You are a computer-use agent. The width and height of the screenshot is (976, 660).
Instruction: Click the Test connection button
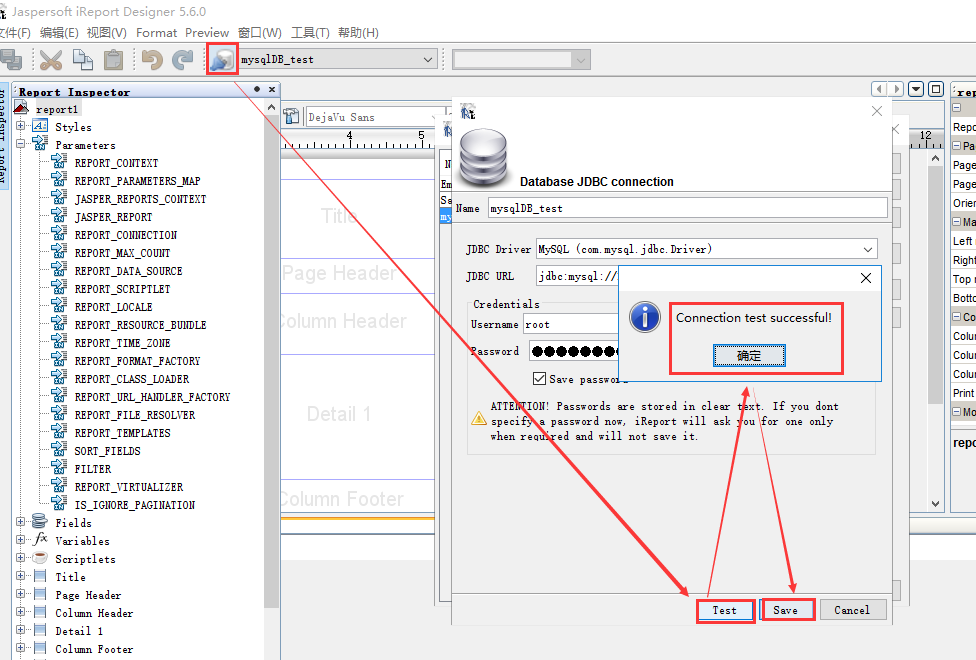coord(725,611)
